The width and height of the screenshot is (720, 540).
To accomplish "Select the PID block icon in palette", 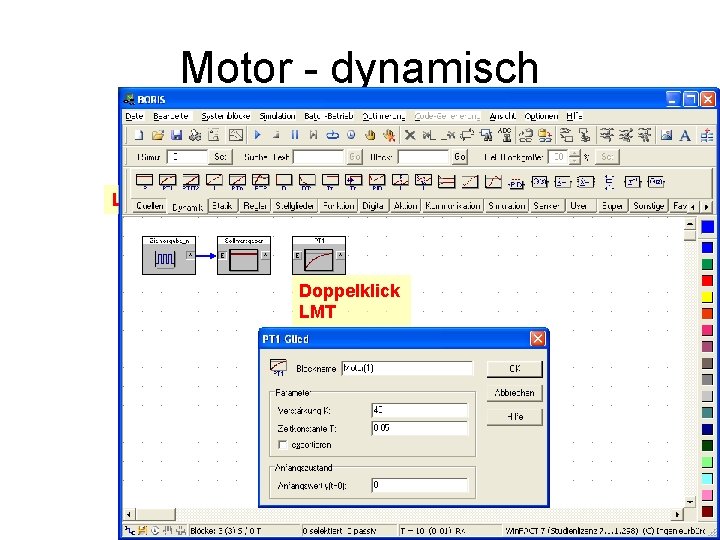I will point(377,181).
